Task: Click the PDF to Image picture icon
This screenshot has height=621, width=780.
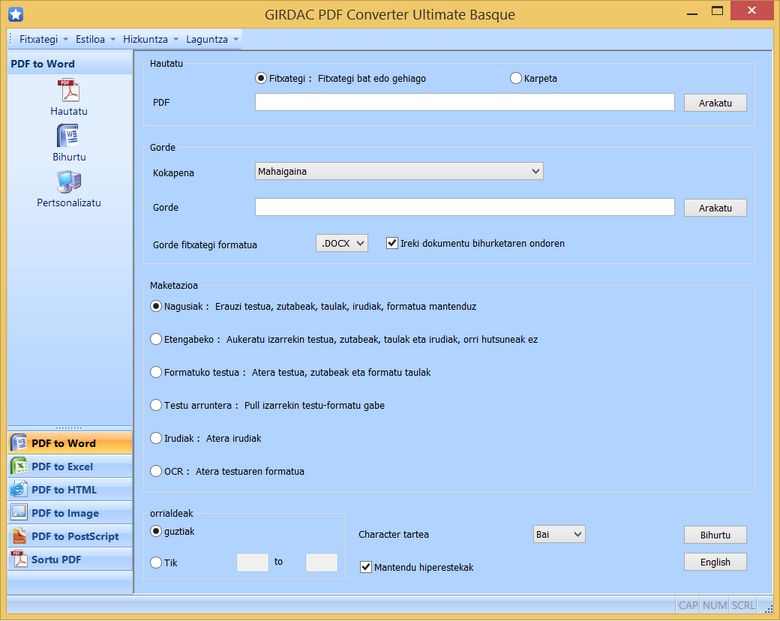Action: pos(19,512)
